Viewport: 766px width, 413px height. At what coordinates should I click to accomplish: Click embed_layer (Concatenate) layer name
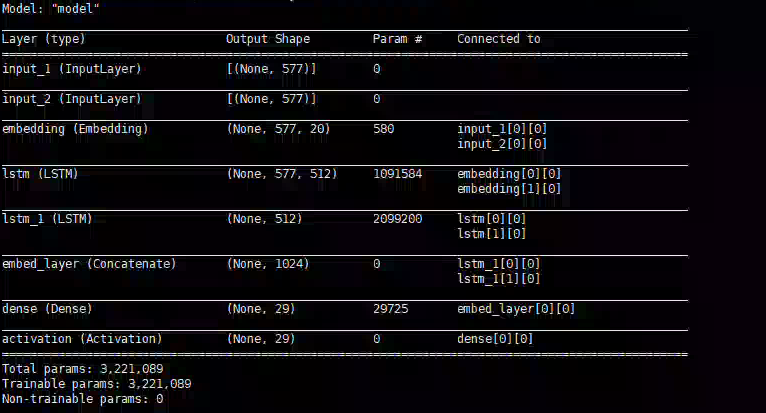[89, 264]
